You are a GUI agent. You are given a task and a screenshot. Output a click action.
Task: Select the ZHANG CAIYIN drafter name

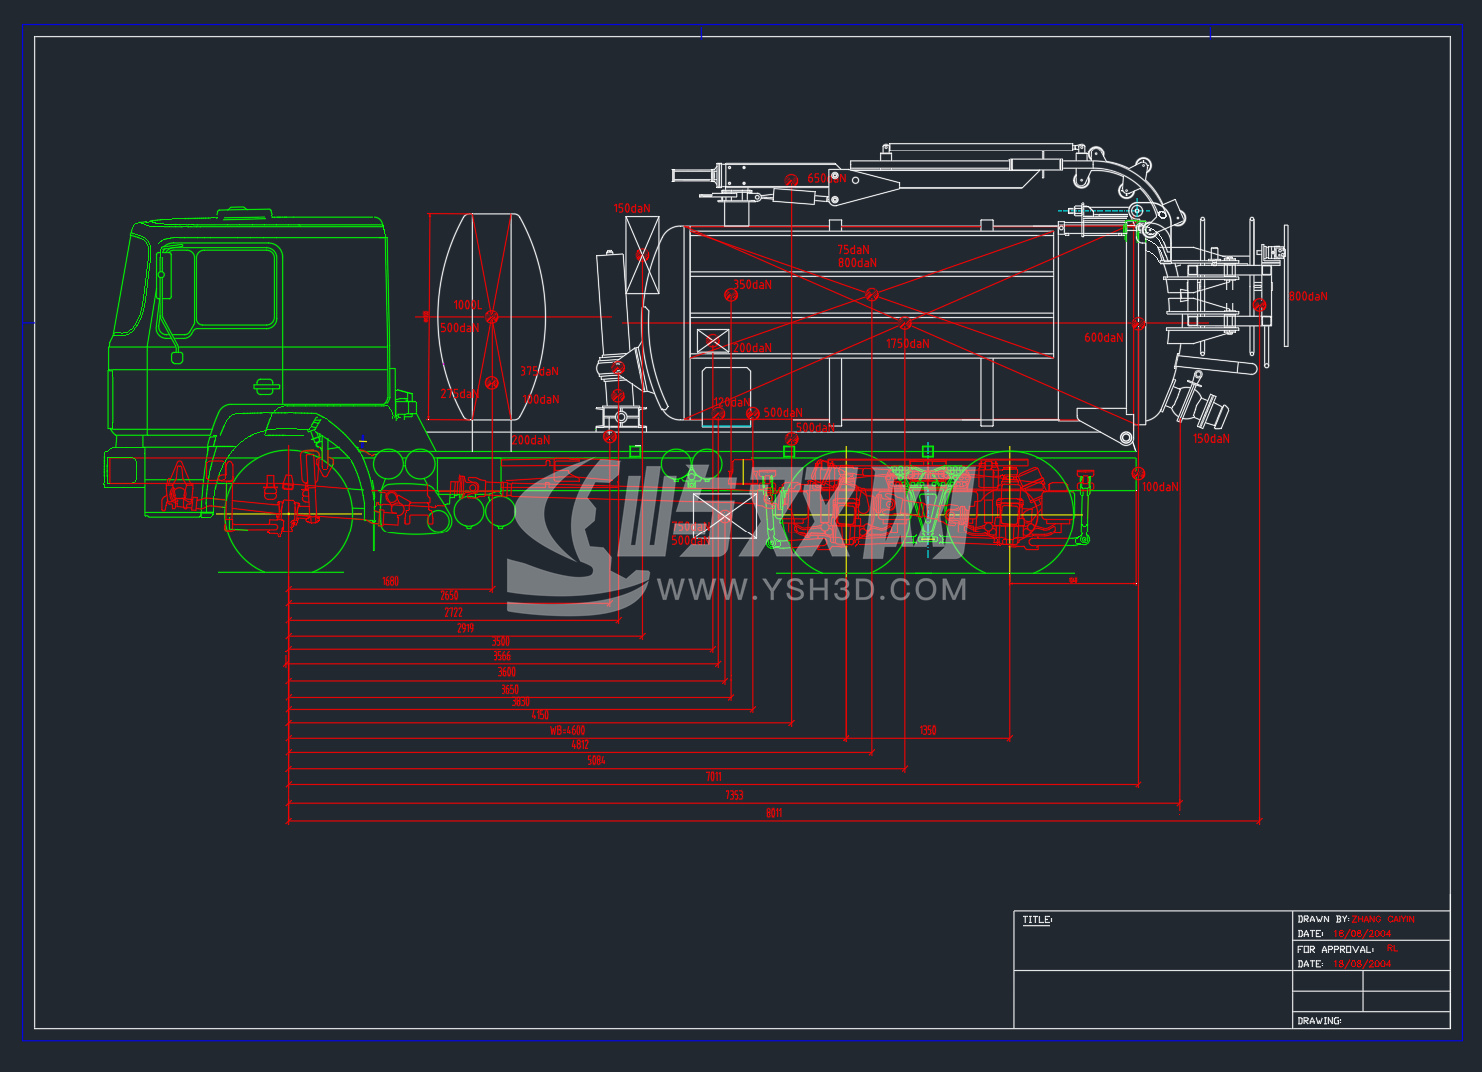1384,919
